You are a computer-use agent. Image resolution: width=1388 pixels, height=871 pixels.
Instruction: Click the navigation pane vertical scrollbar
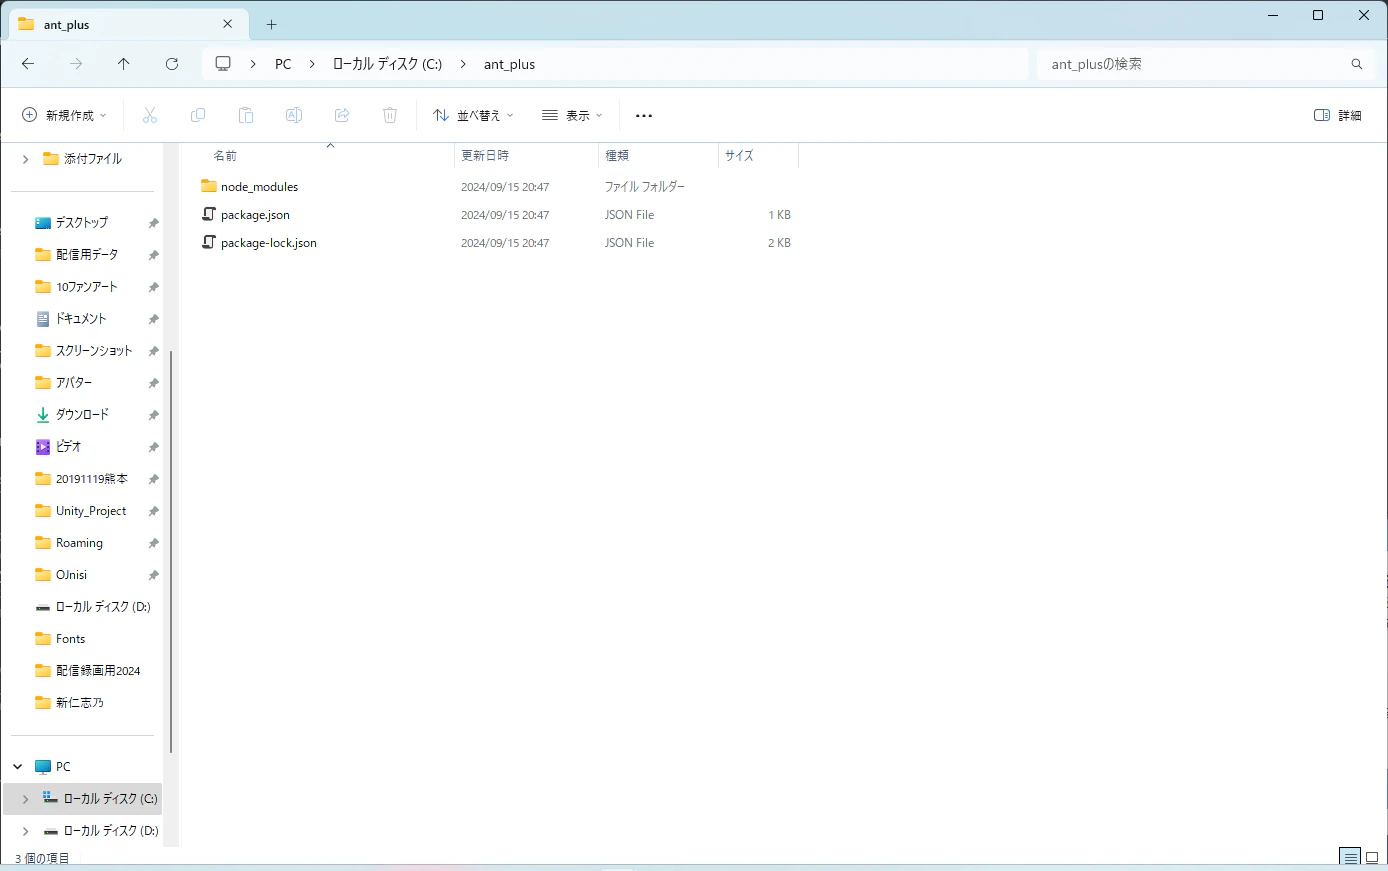(171, 550)
